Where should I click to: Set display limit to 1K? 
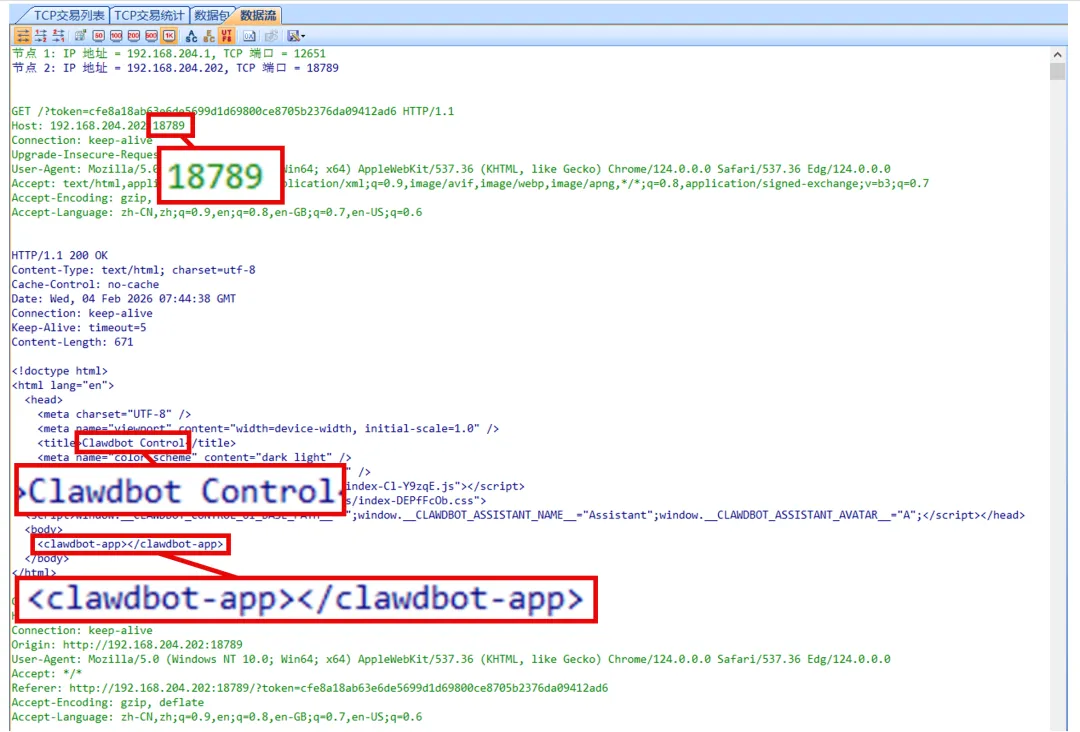[169, 36]
